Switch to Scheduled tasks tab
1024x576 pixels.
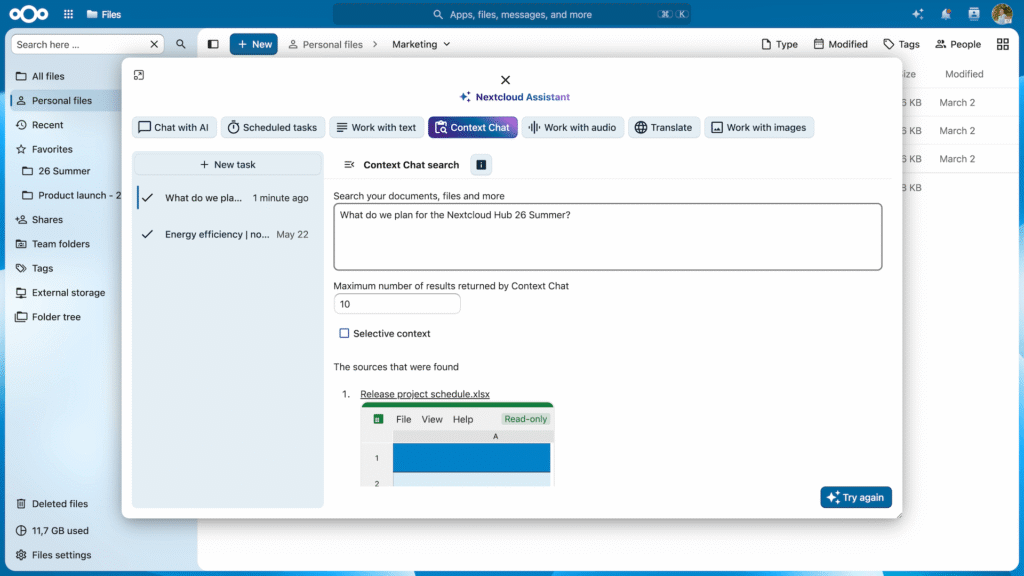point(272,127)
